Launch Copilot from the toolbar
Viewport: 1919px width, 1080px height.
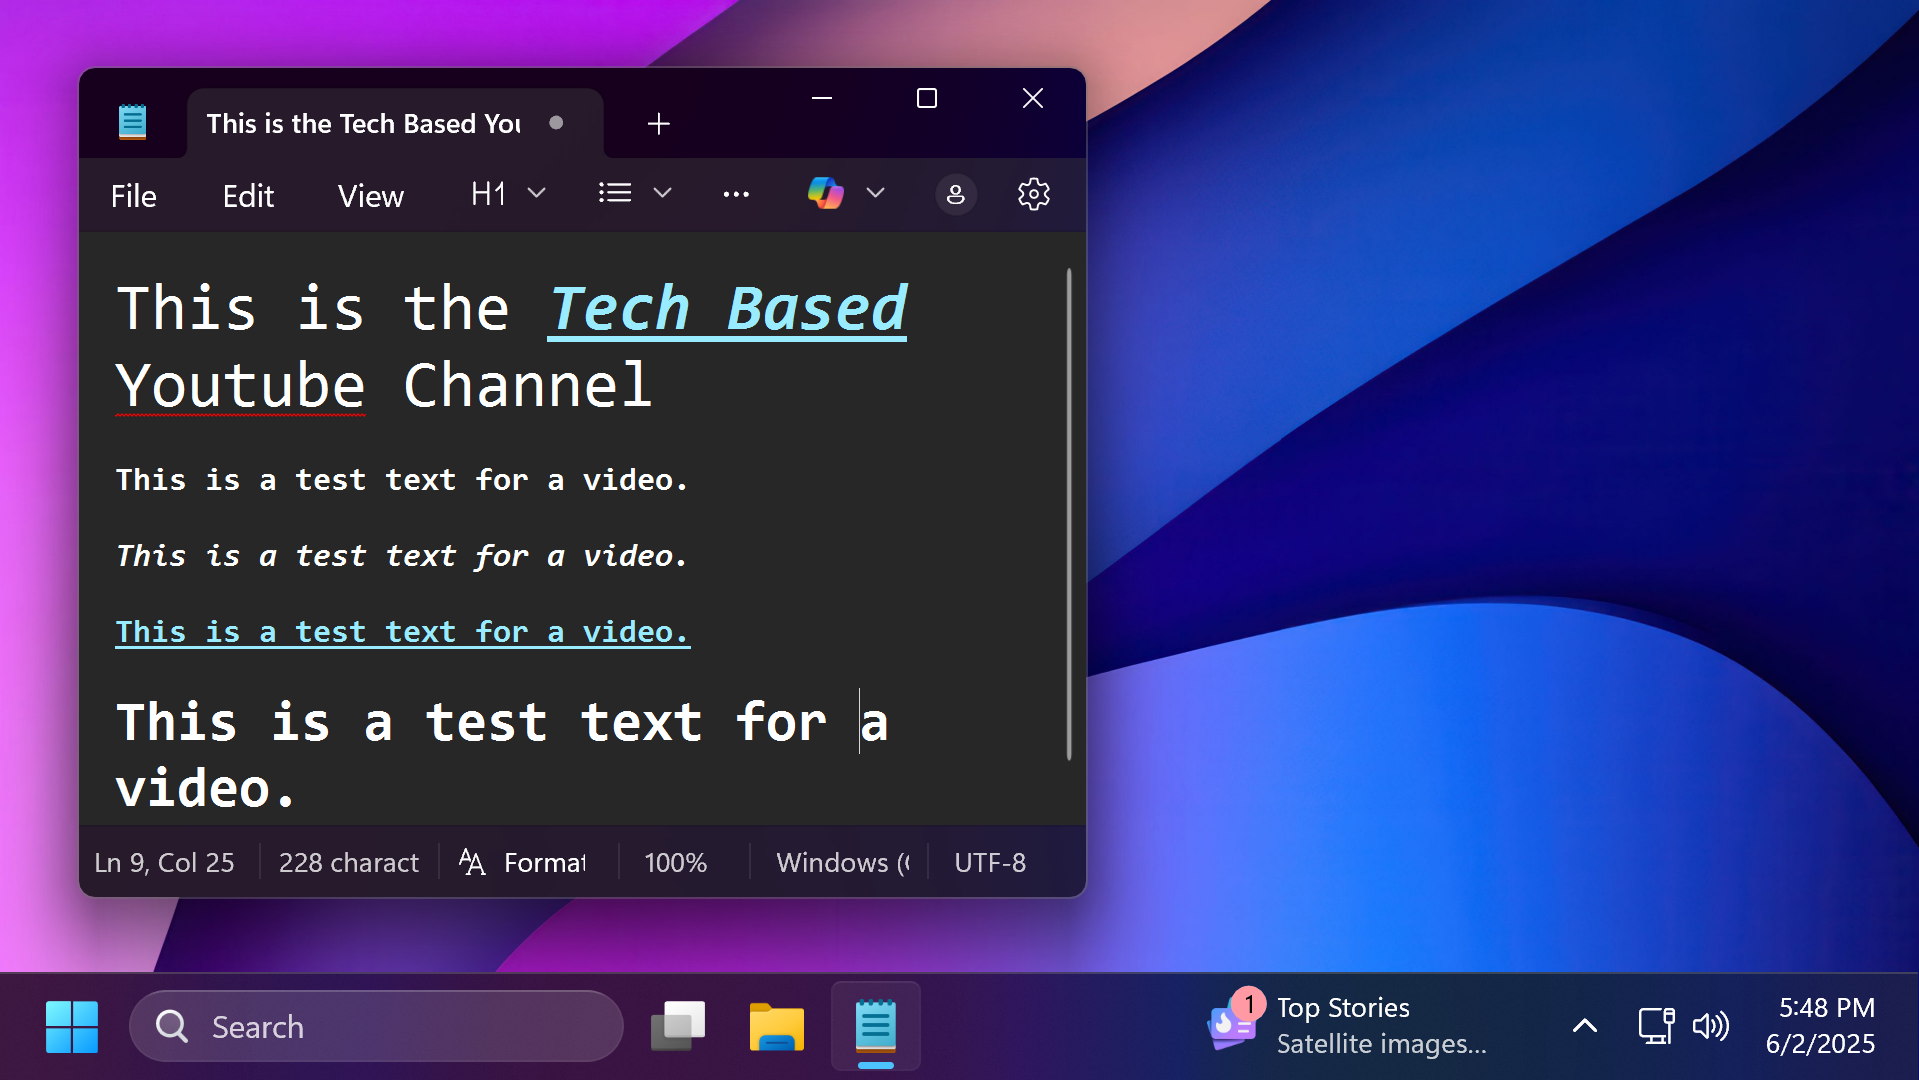tap(825, 193)
